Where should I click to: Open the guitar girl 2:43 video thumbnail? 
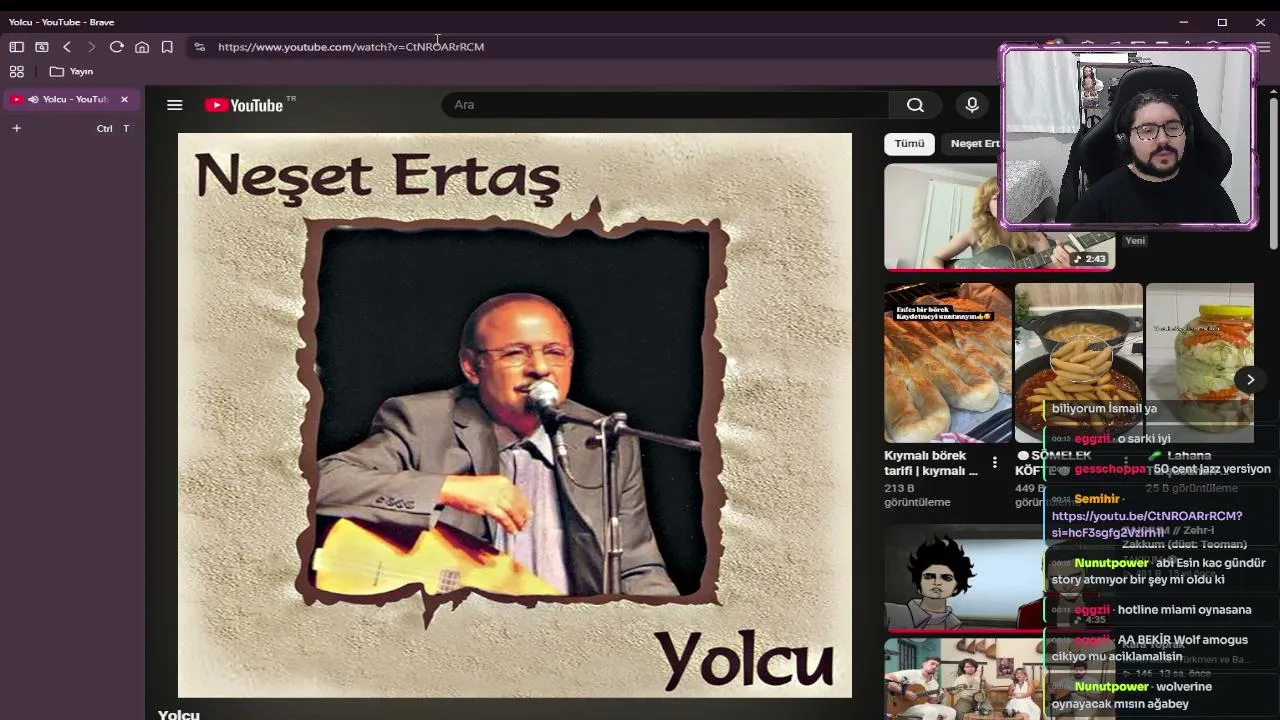[999, 218]
